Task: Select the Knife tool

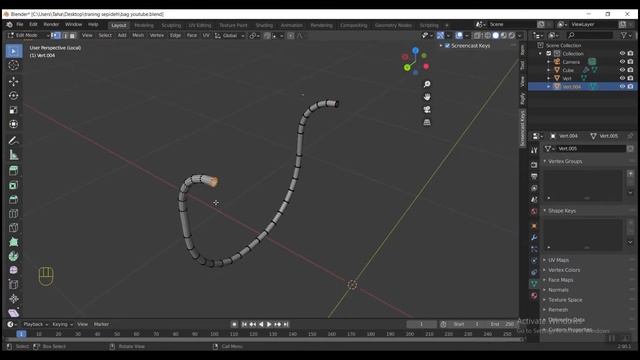Action: pos(13,228)
